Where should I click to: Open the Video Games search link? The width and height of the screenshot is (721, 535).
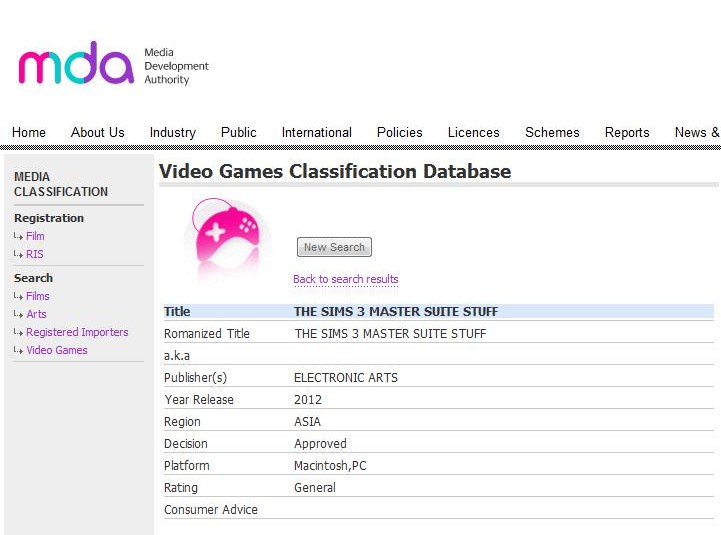tap(57, 350)
